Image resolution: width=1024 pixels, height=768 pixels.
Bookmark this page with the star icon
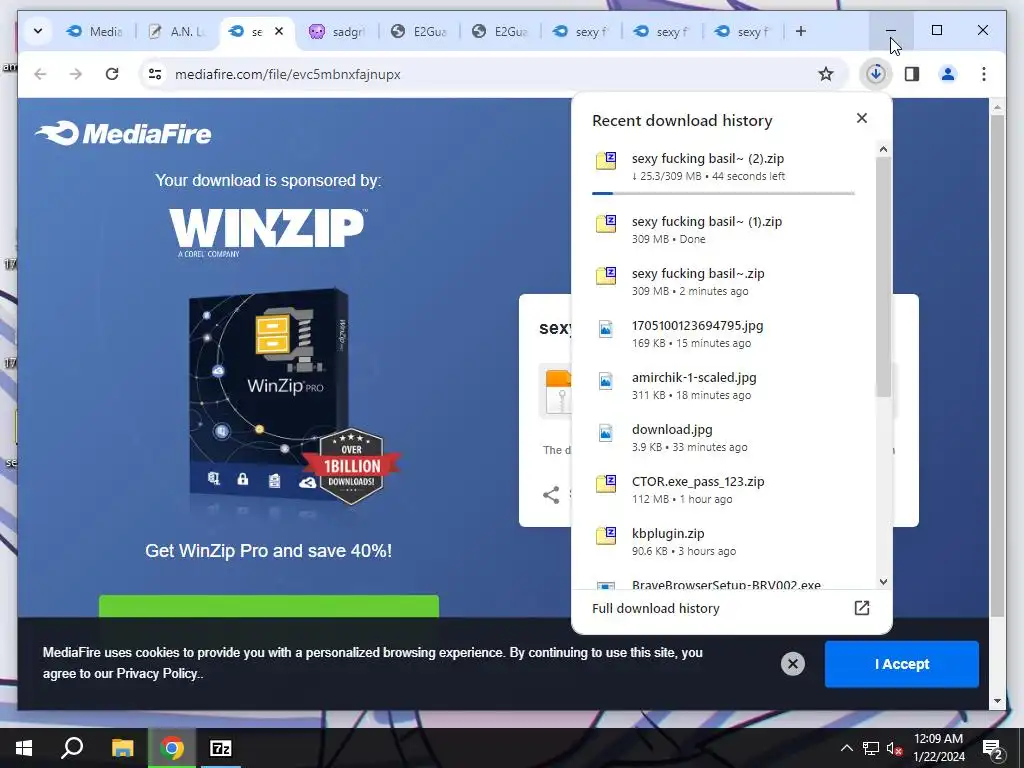tap(825, 74)
